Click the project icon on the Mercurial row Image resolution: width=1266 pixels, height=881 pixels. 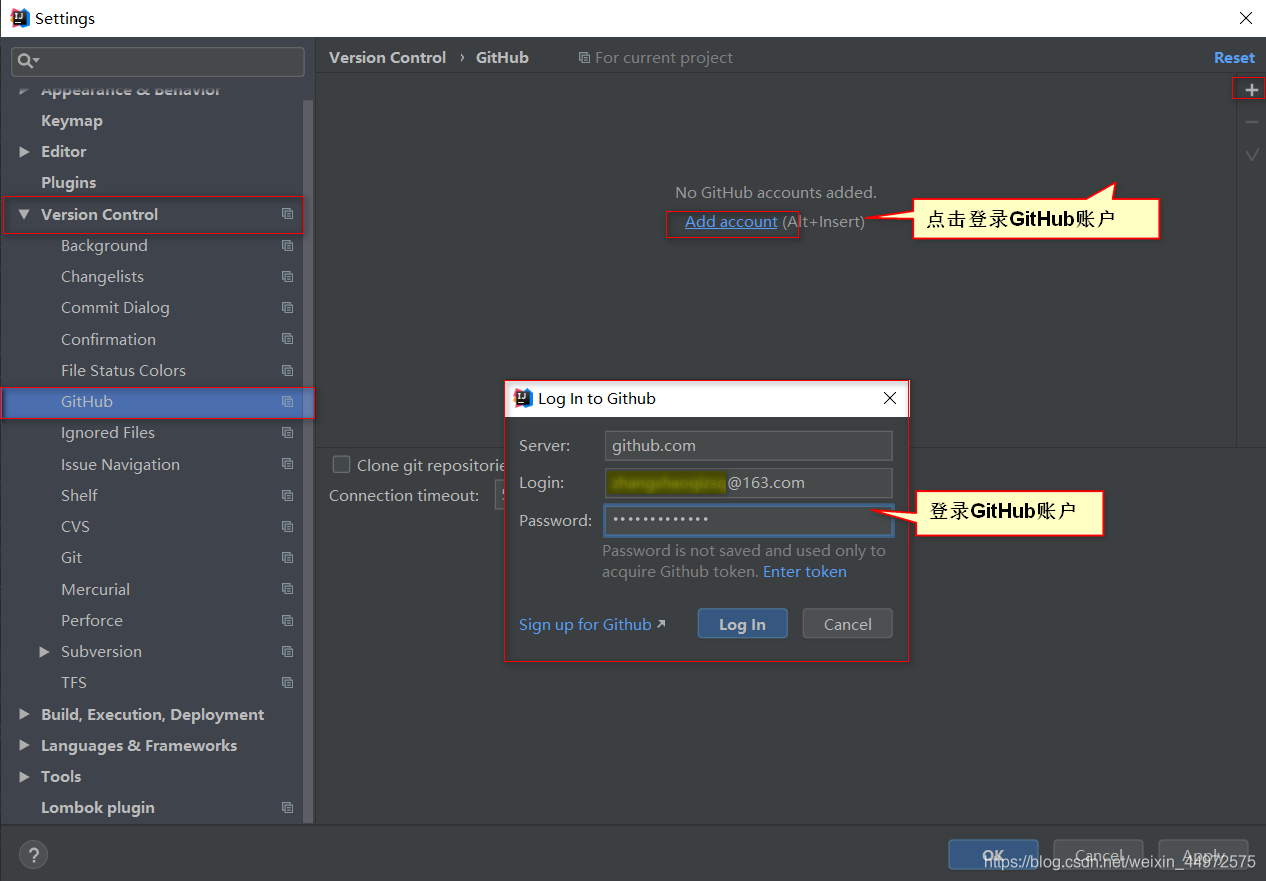click(x=287, y=589)
